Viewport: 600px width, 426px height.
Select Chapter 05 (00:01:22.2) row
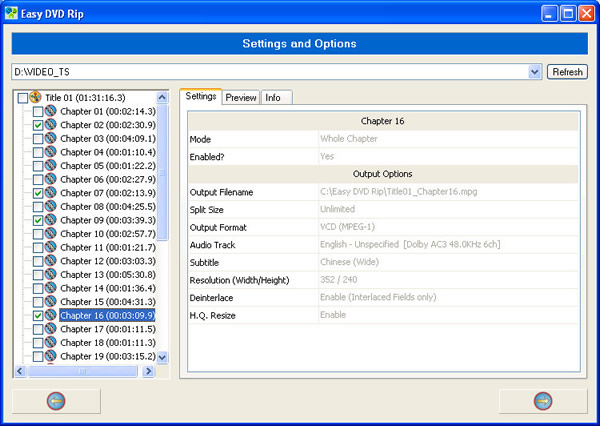click(x=108, y=166)
